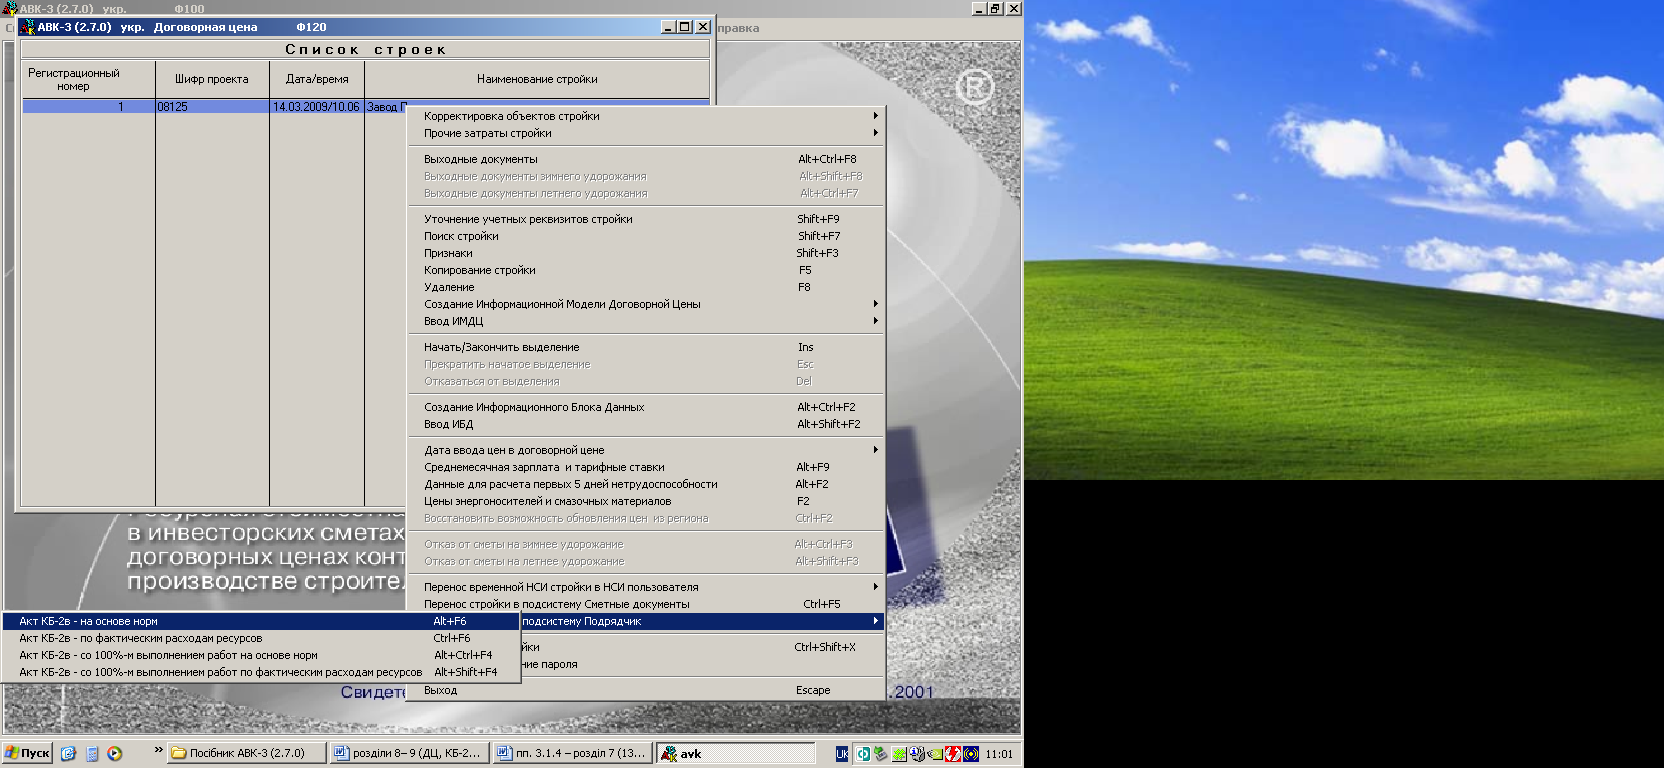
Task: Click the Шифр проекта column header
Action: click(x=212, y=79)
